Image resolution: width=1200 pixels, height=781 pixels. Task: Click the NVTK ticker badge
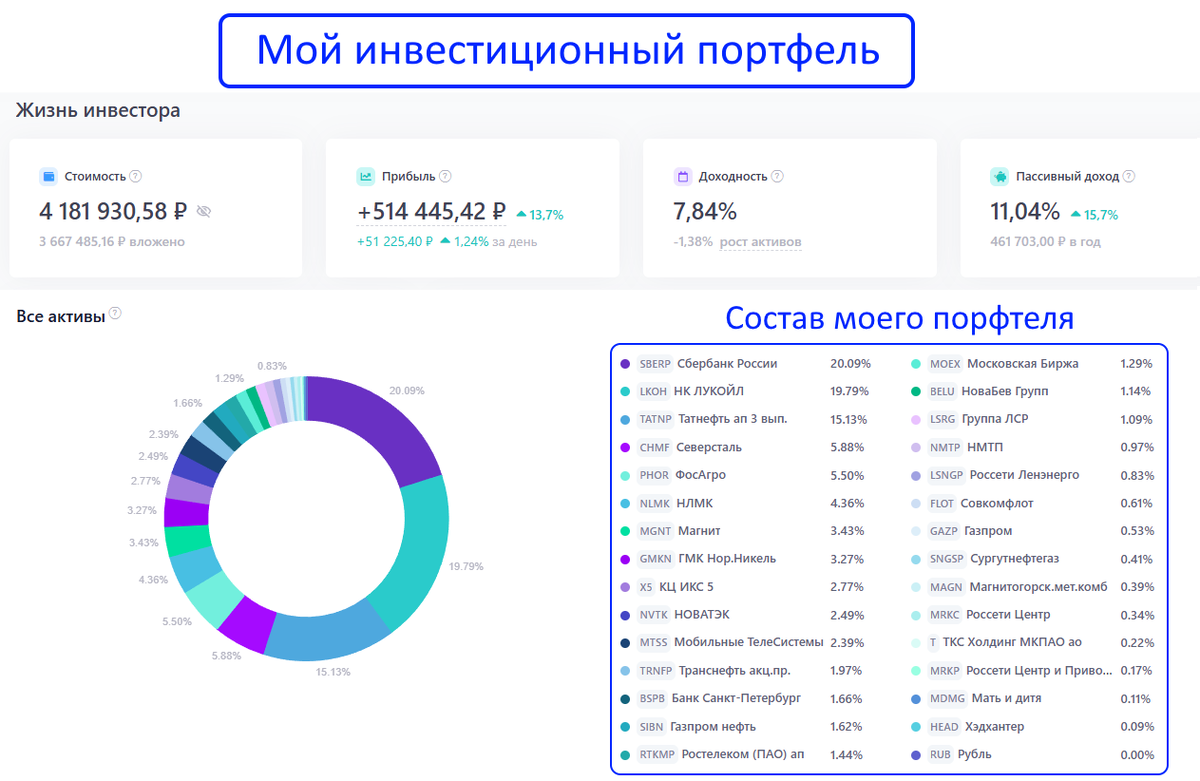[654, 615]
